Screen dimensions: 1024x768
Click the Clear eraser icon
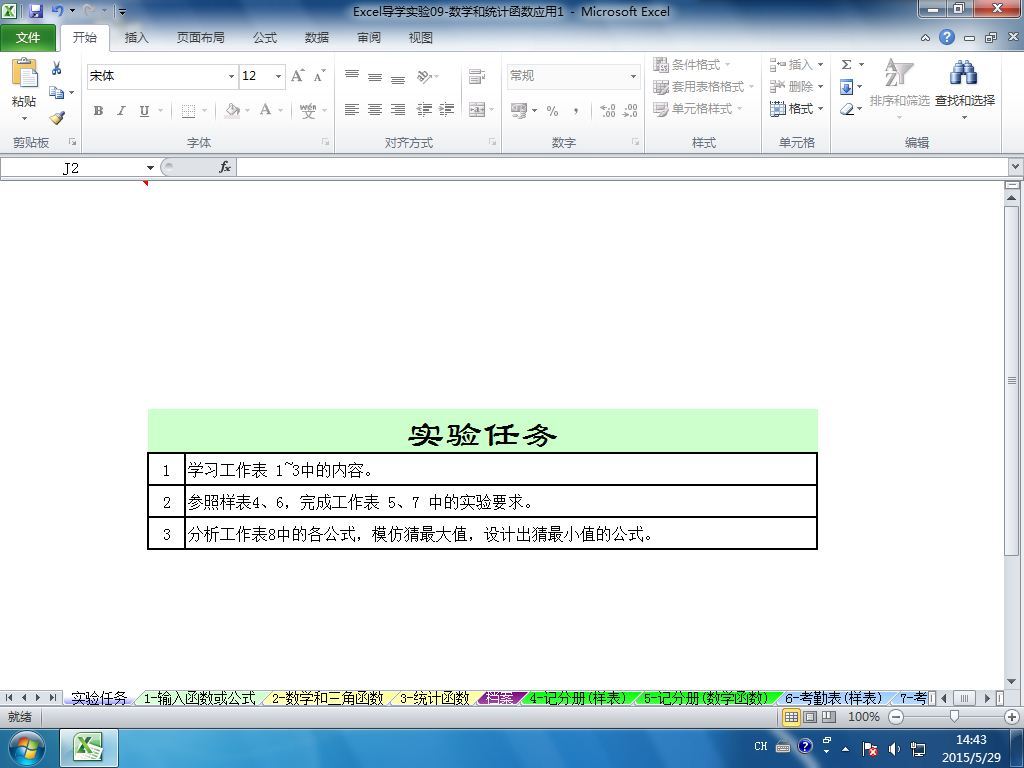click(847, 109)
